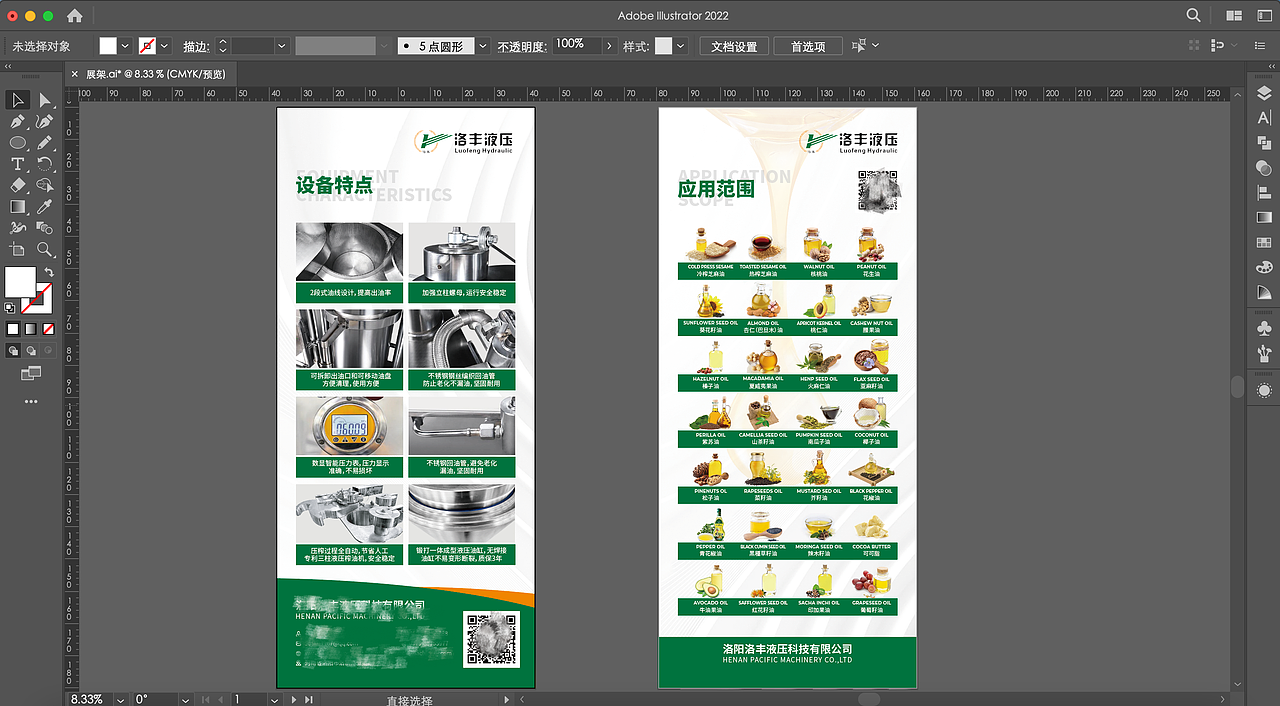Open the Gradient panel icon
1280x706 pixels.
click(1264, 218)
